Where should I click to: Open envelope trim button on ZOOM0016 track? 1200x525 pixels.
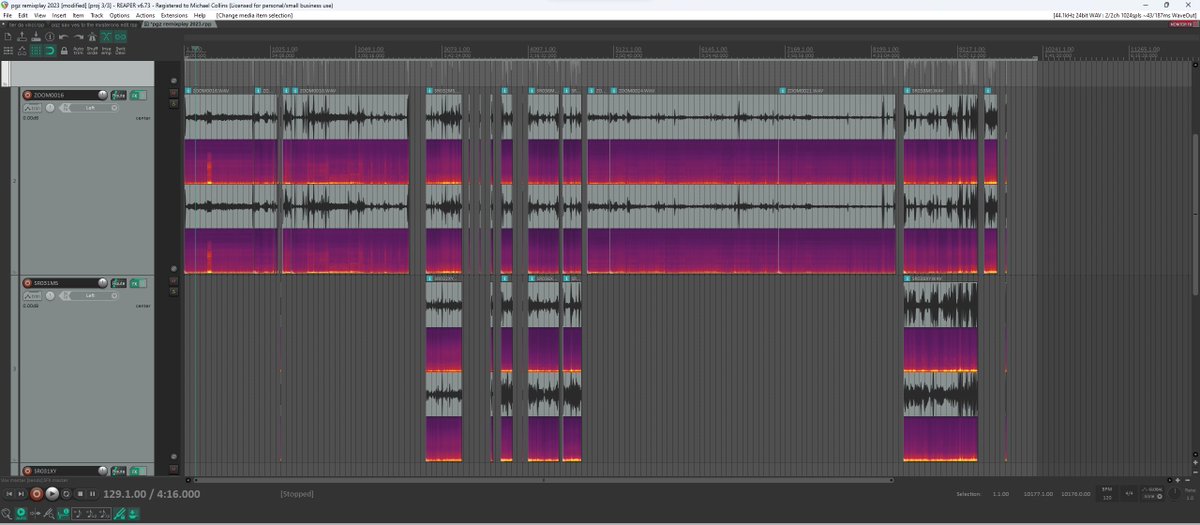[32, 108]
